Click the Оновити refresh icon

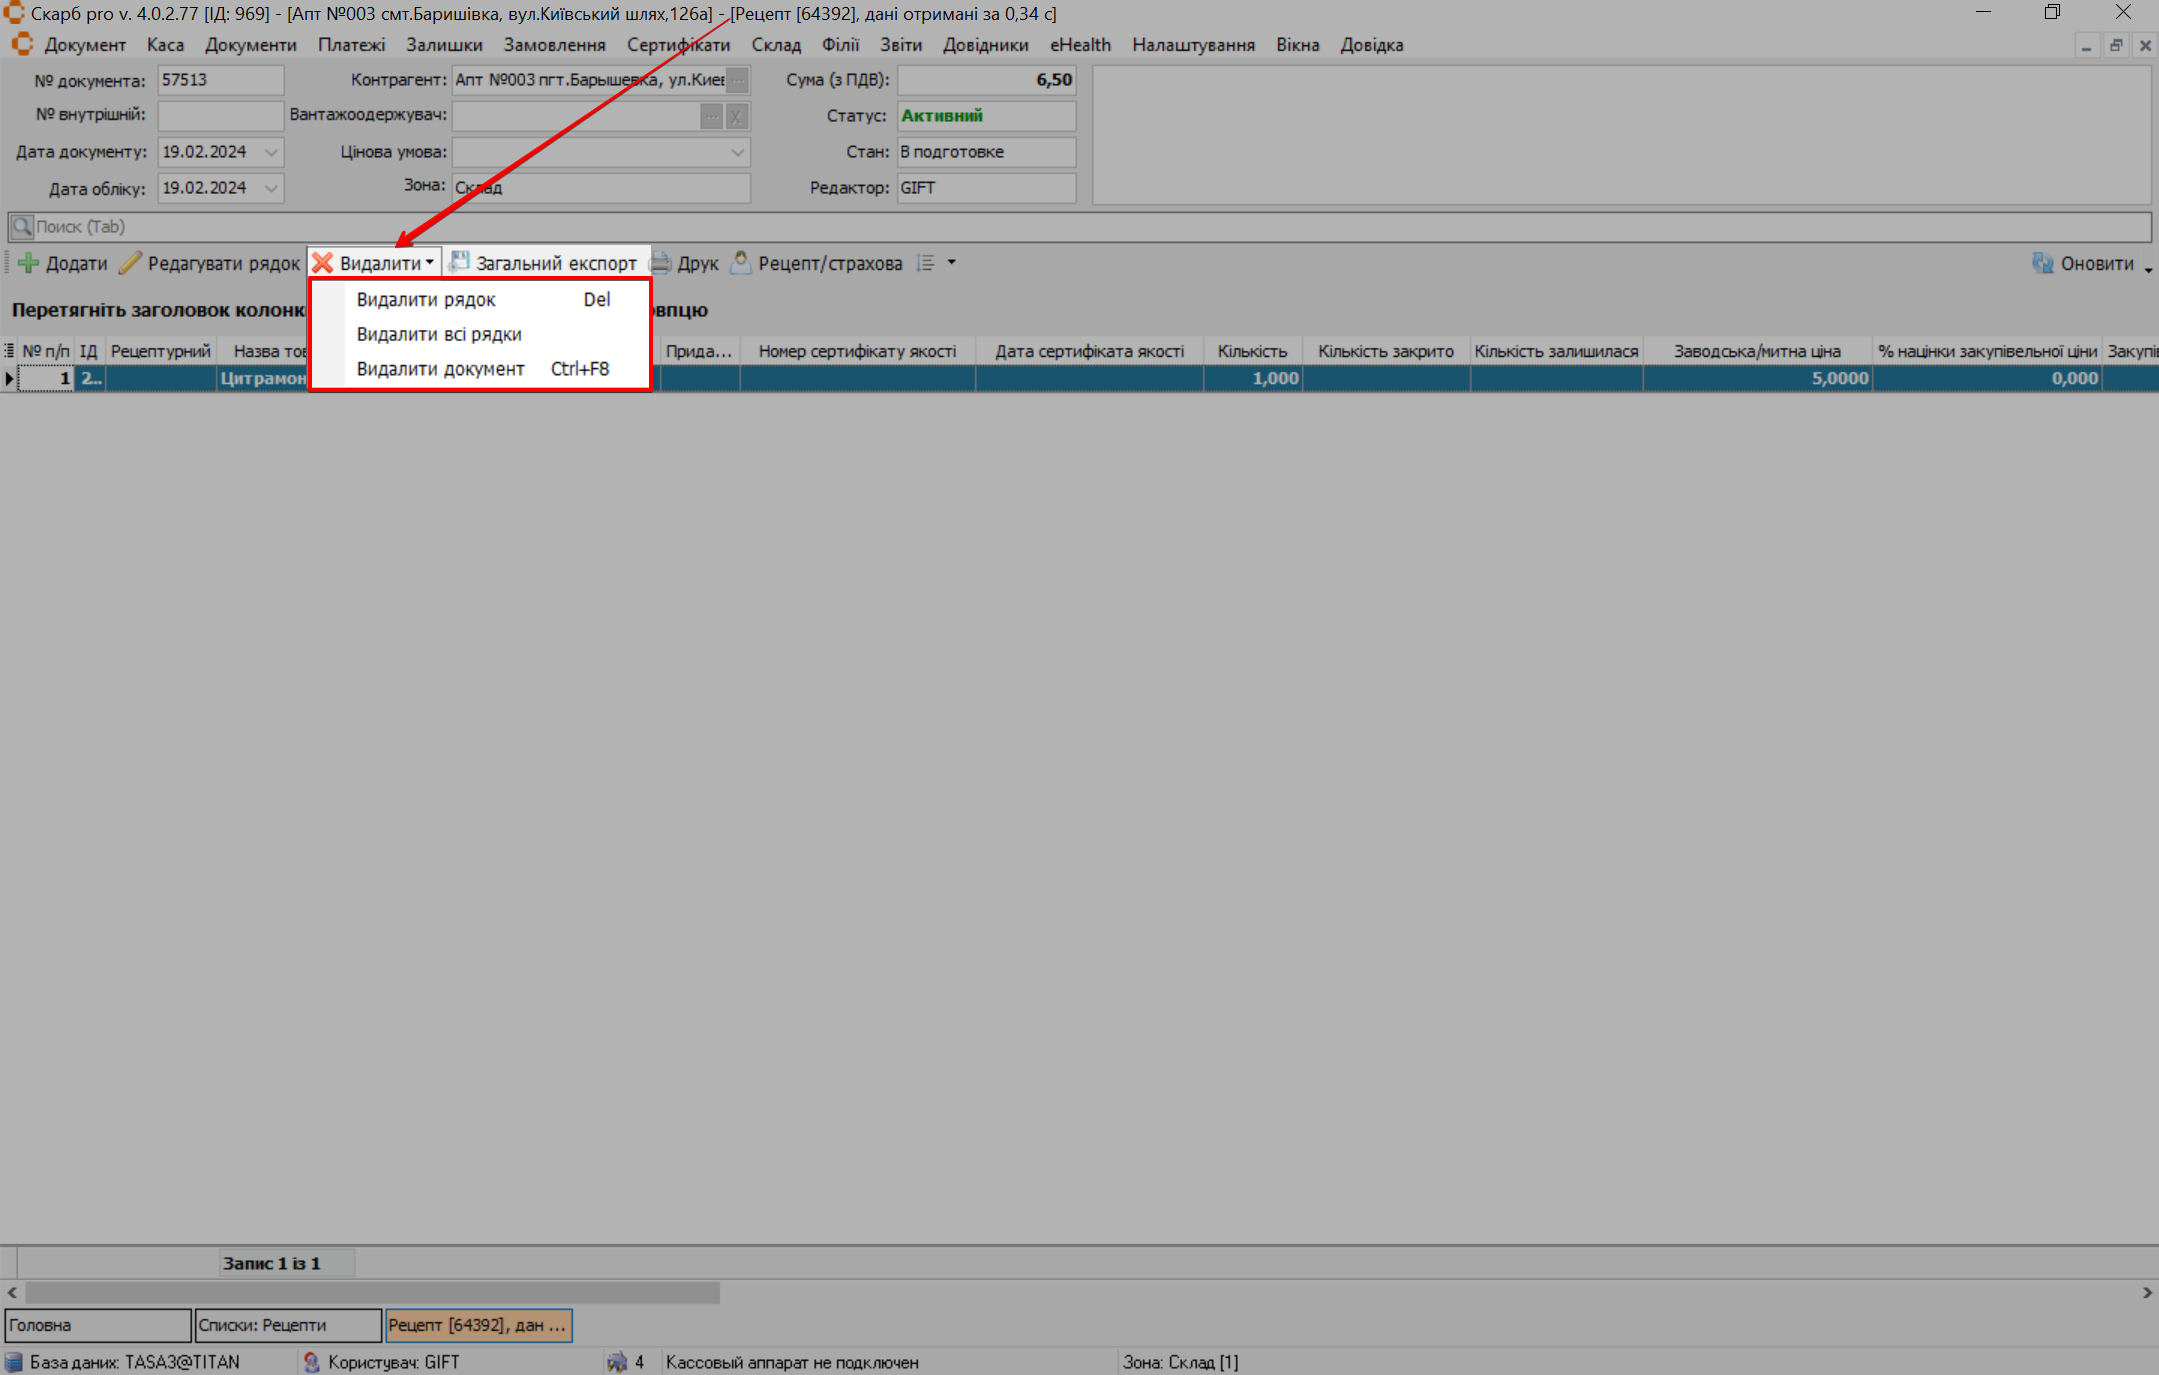pos(2042,263)
